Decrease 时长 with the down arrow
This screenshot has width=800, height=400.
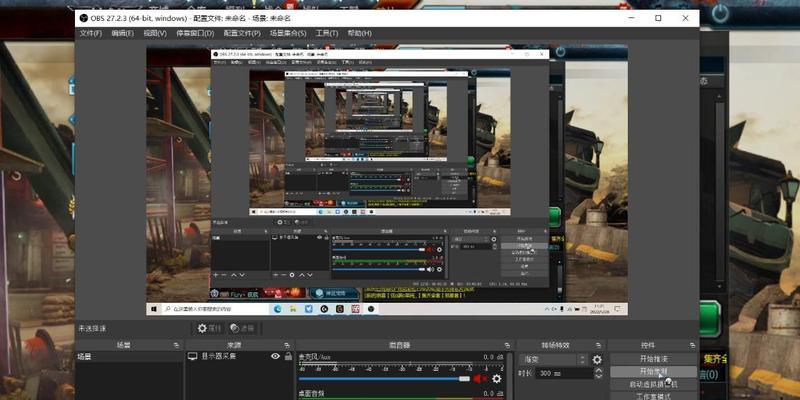598,377
